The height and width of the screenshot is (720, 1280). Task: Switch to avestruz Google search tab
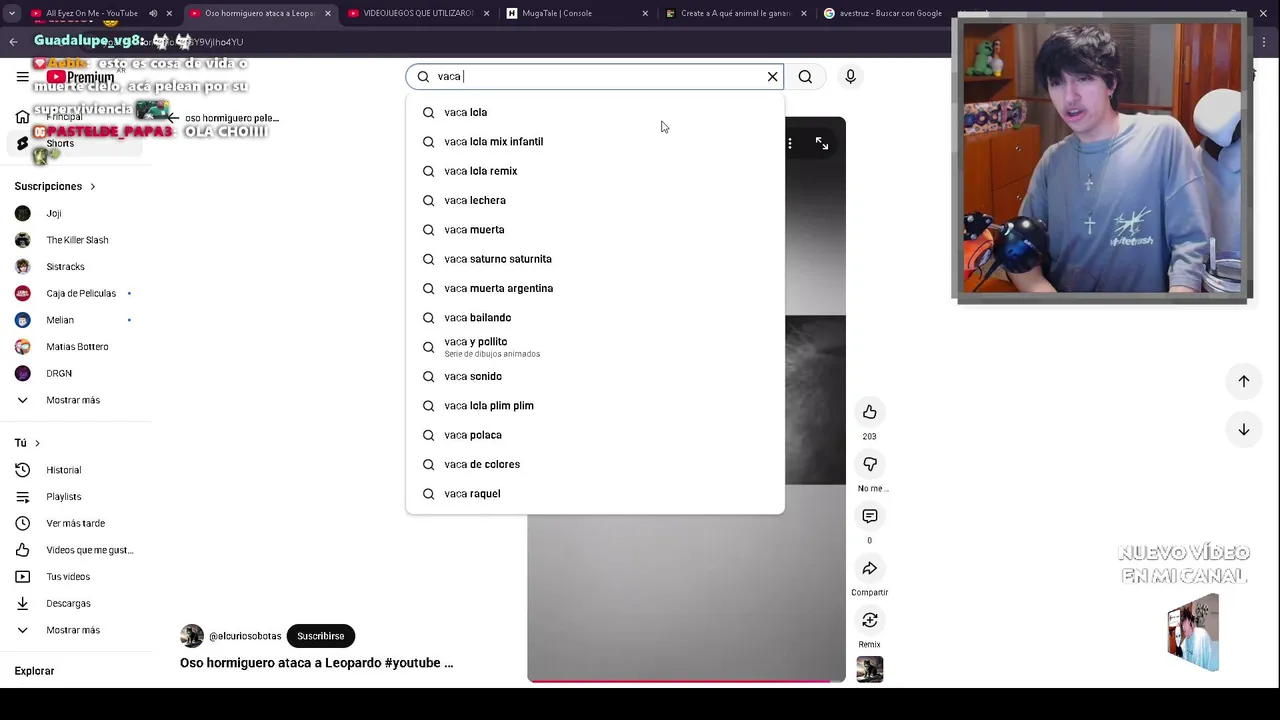(x=890, y=13)
